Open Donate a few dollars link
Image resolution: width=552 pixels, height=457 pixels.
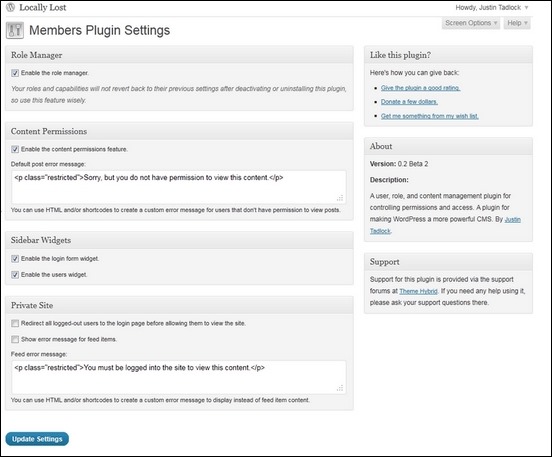(x=409, y=102)
